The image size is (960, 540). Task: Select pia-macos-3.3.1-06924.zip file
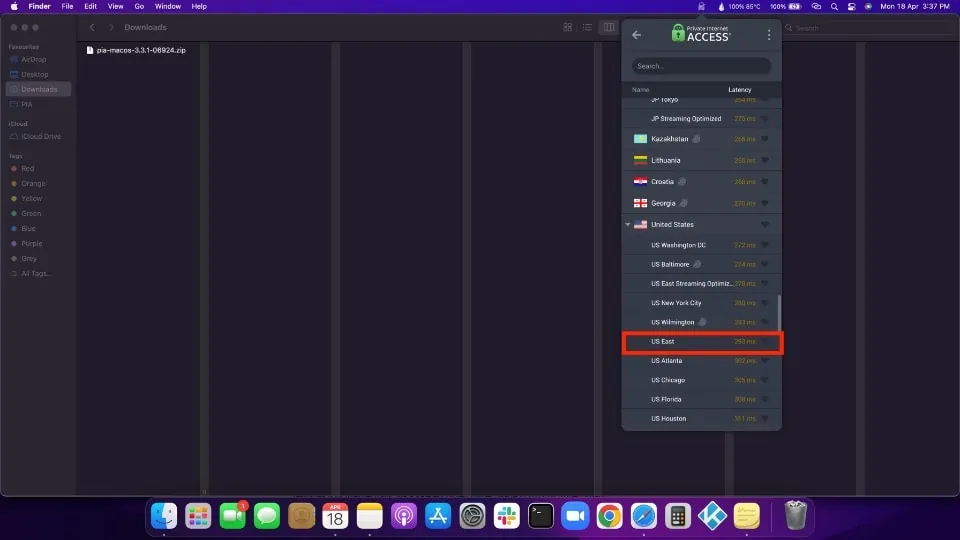click(136, 50)
